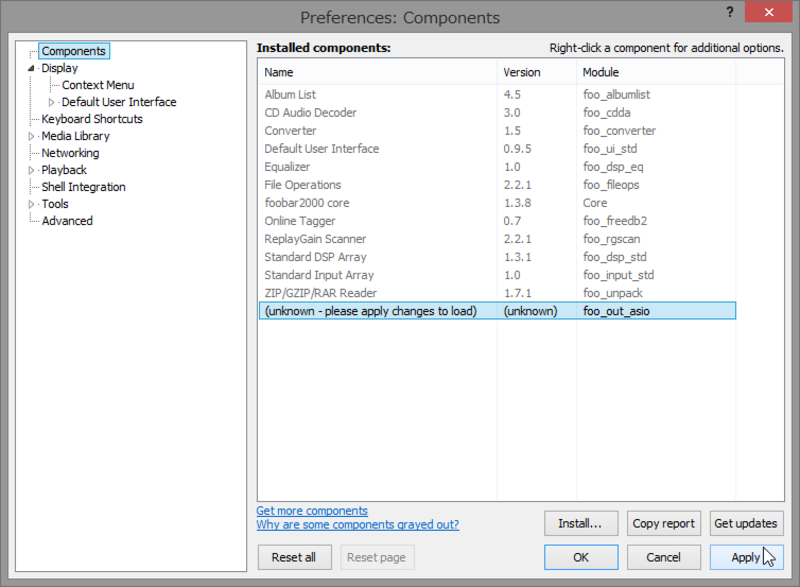800x587 pixels.
Task: Open the Context Menu preferences page
Action: [98, 85]
